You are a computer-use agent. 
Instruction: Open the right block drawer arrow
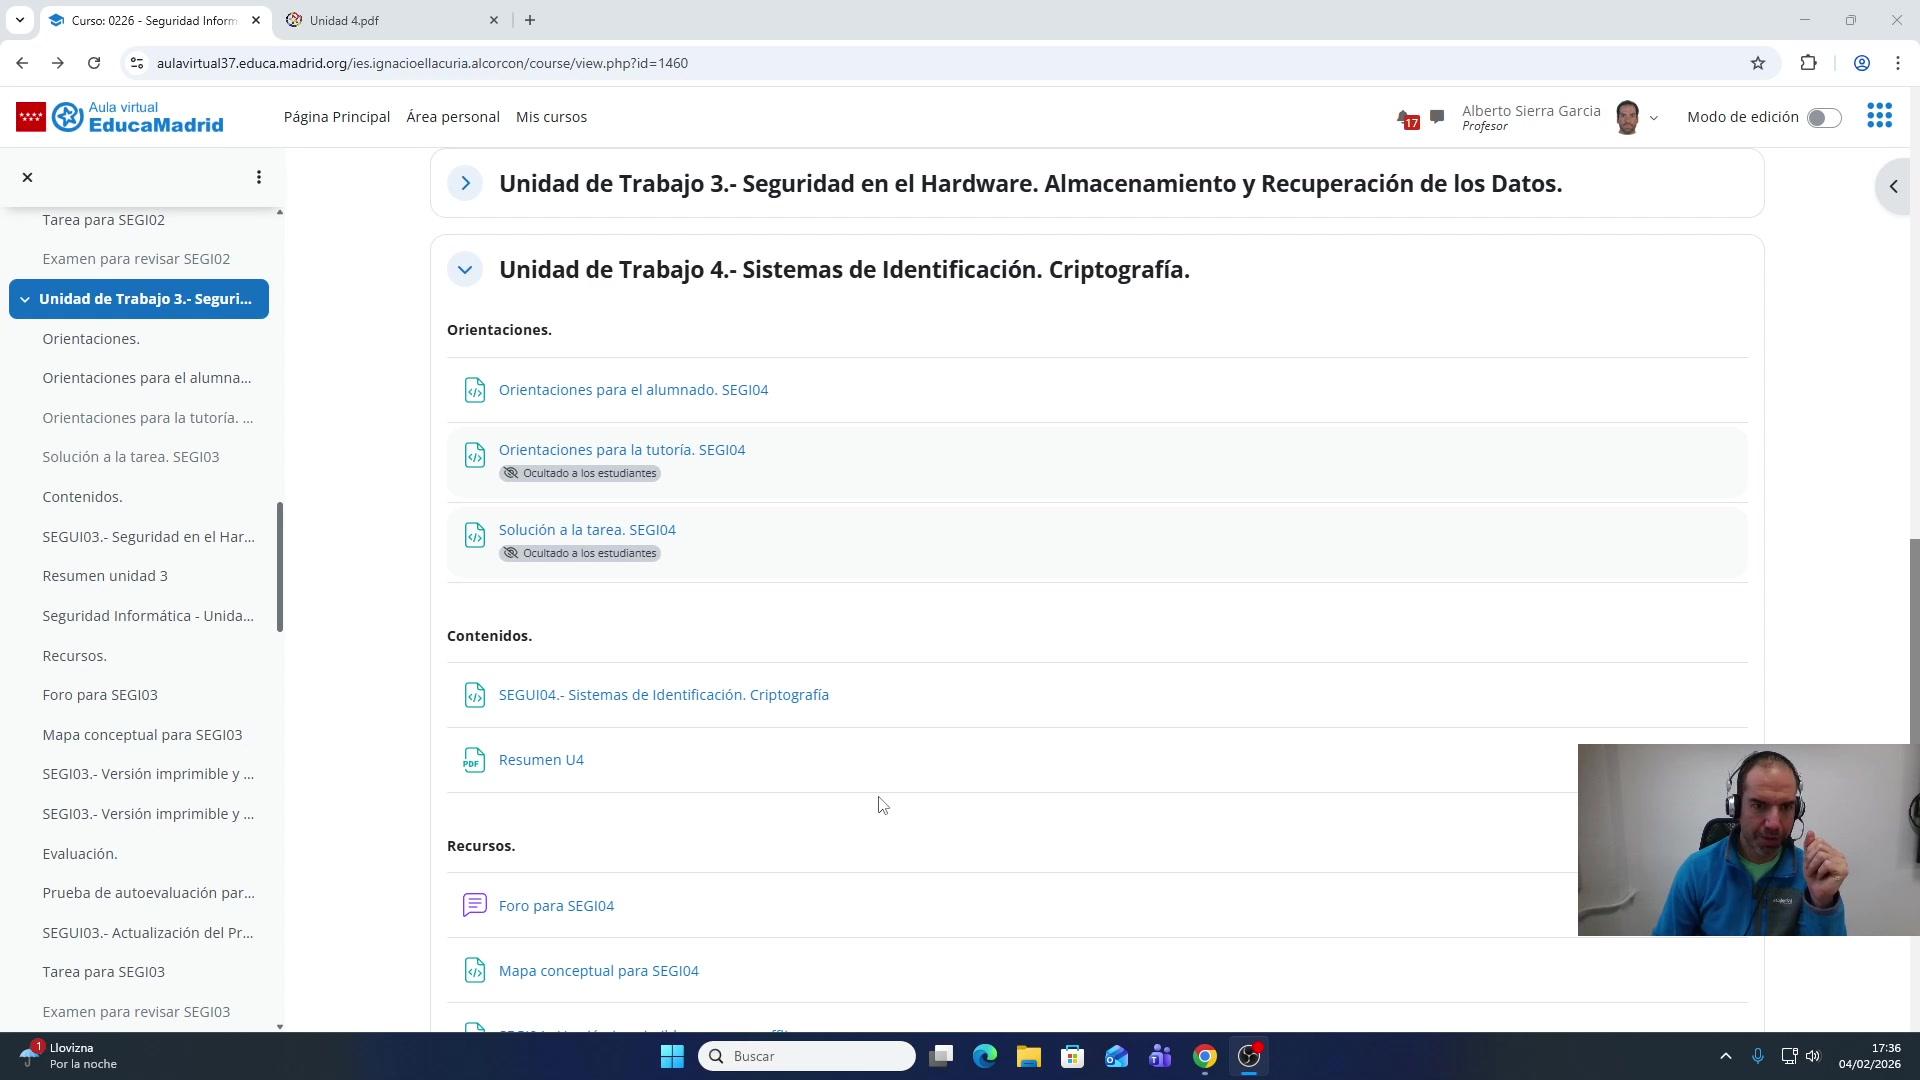1892,187
